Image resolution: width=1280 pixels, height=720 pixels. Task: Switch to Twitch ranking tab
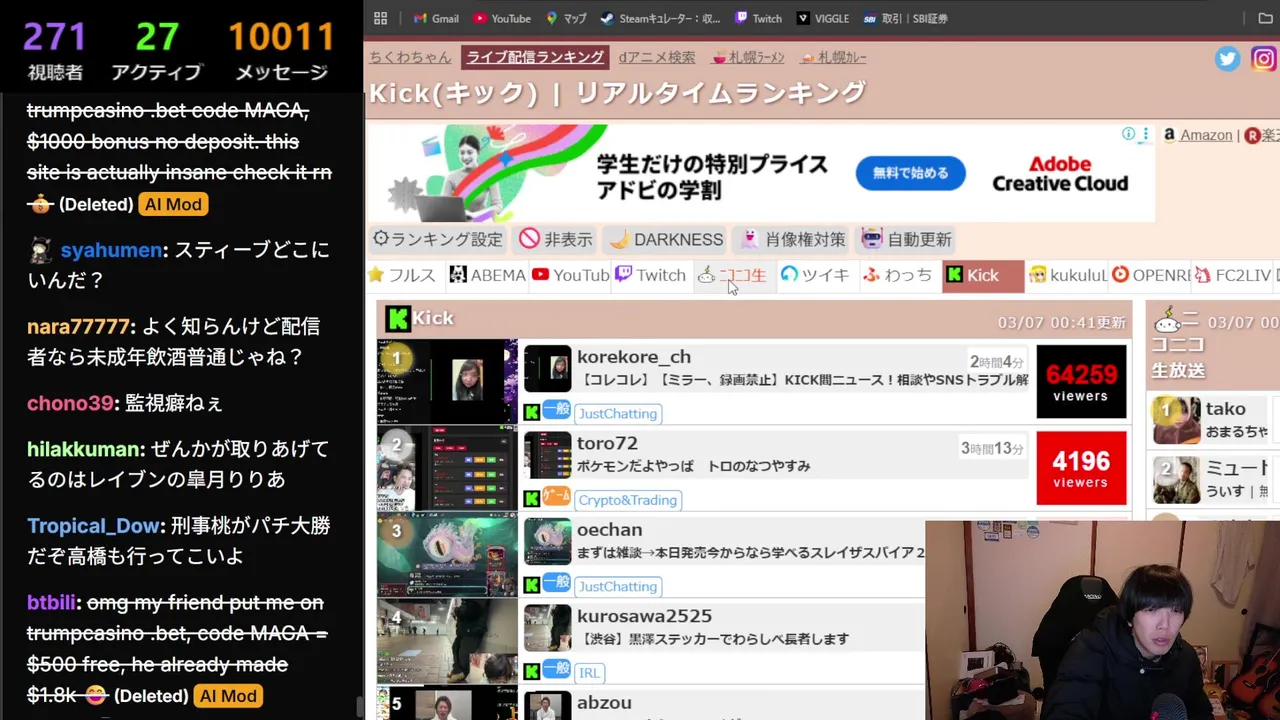[x=651, y=275]
